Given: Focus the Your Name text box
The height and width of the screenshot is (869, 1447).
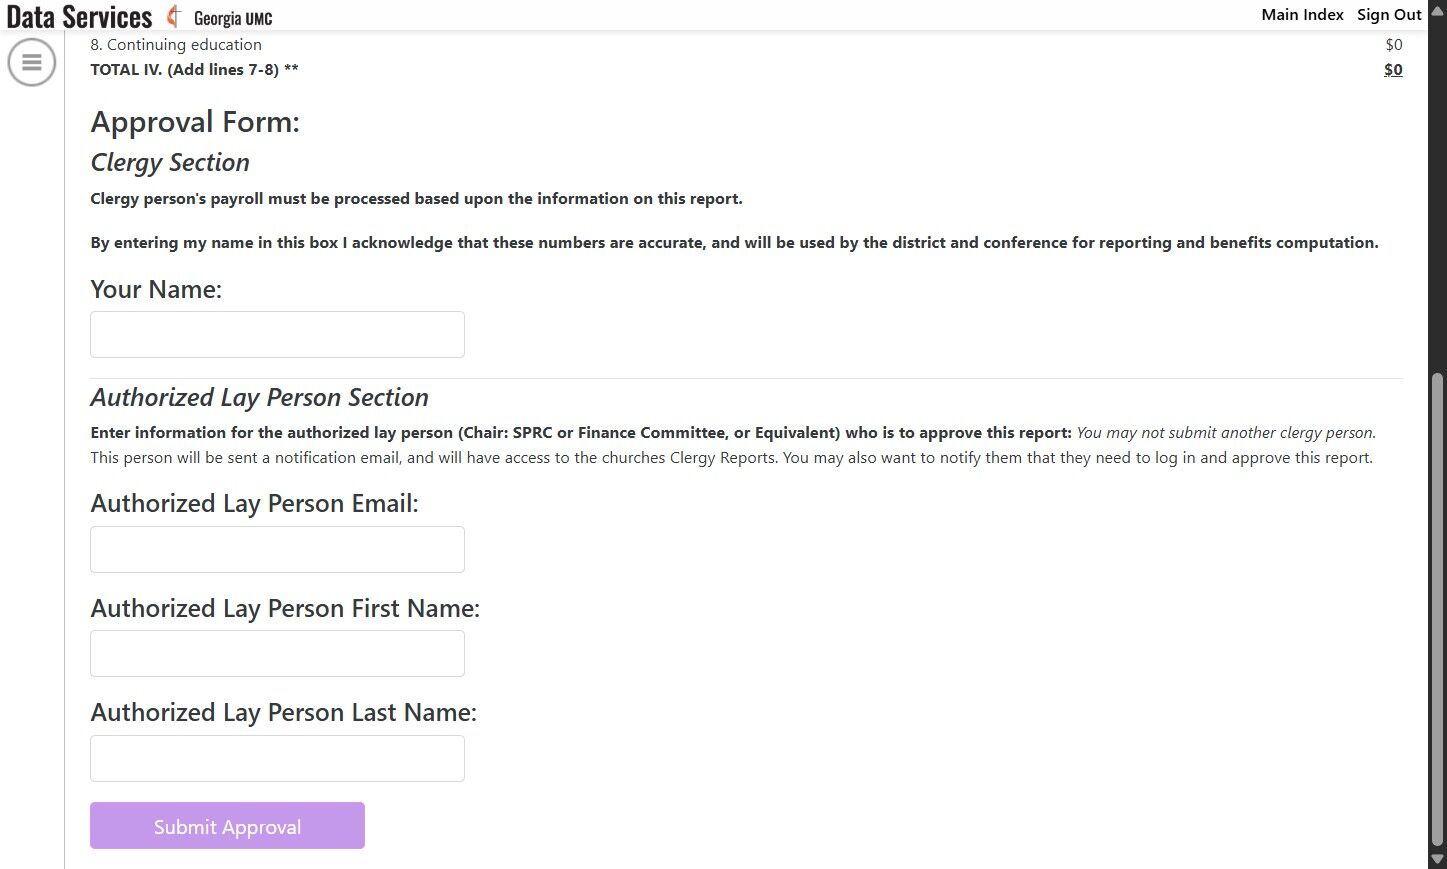Looking at the screenshot, I should (277, 334).
